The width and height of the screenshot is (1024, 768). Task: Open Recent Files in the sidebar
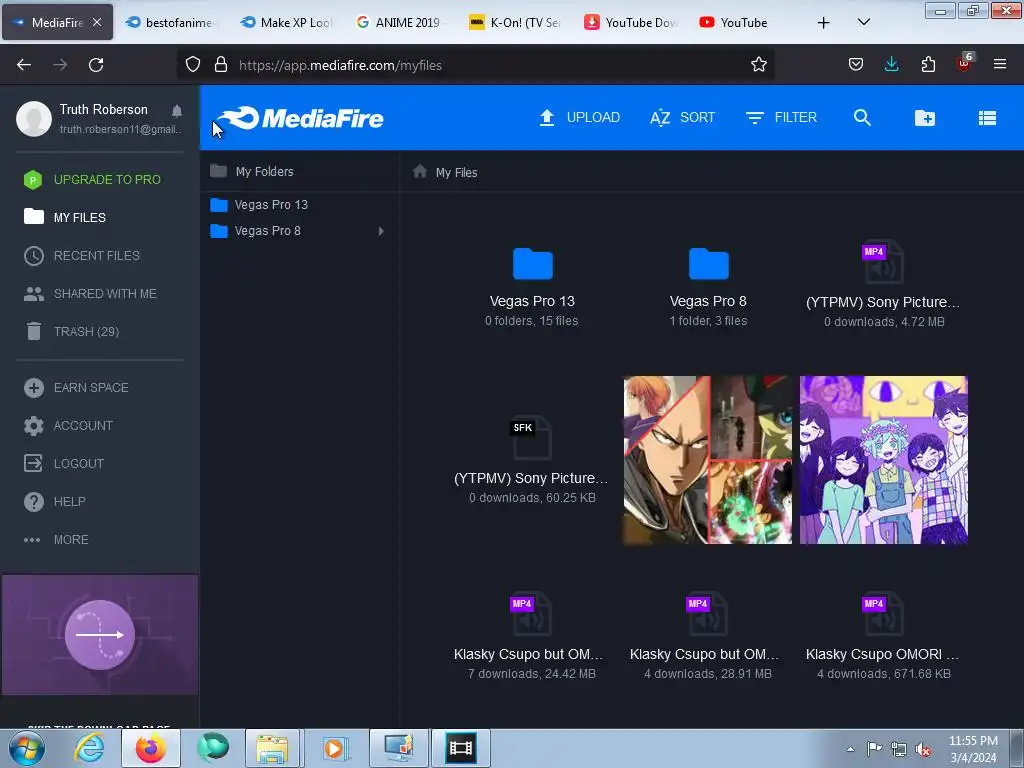click(82, 255)
